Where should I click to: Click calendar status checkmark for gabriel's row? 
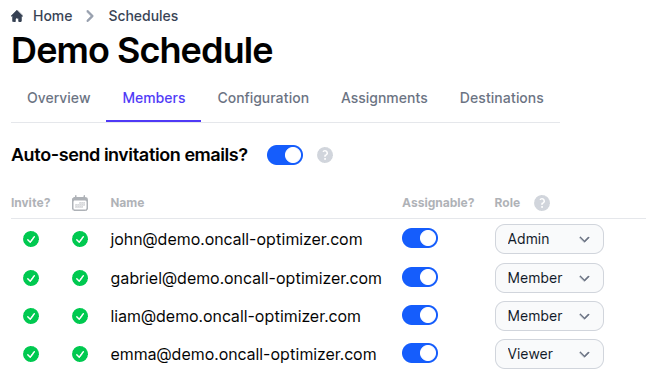coord(80,278)
